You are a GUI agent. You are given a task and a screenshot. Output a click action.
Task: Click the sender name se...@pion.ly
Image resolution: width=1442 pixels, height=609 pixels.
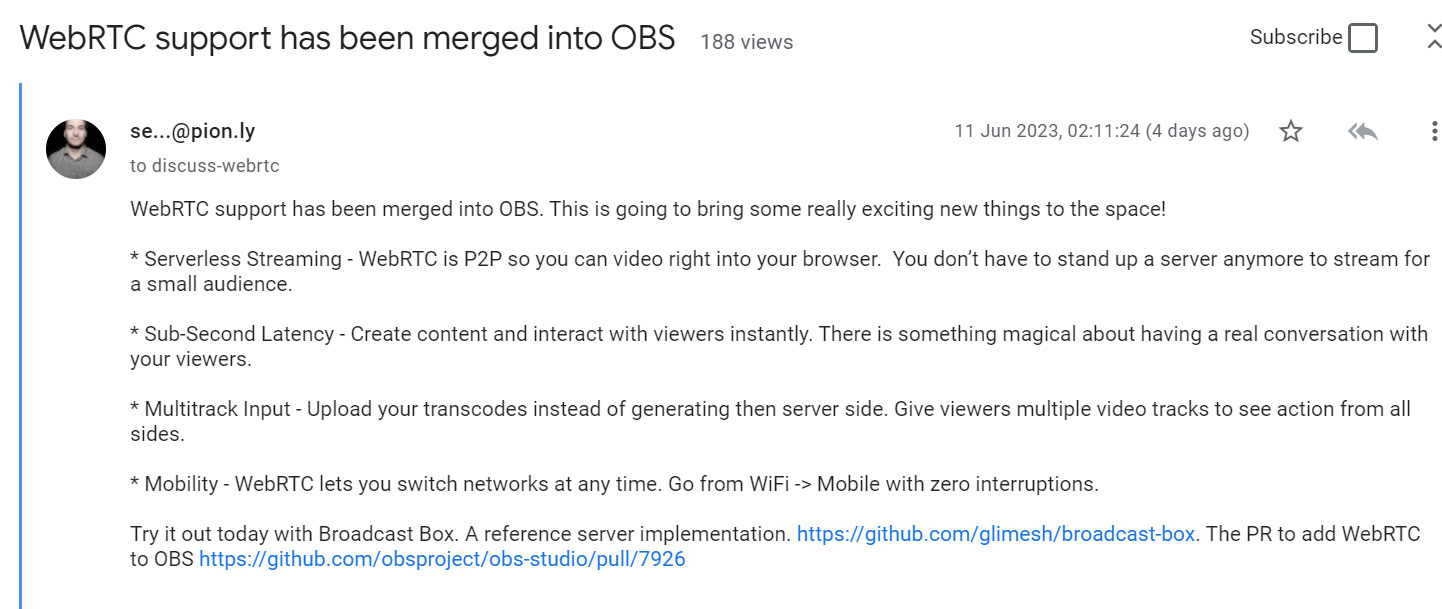coord(192,131)
